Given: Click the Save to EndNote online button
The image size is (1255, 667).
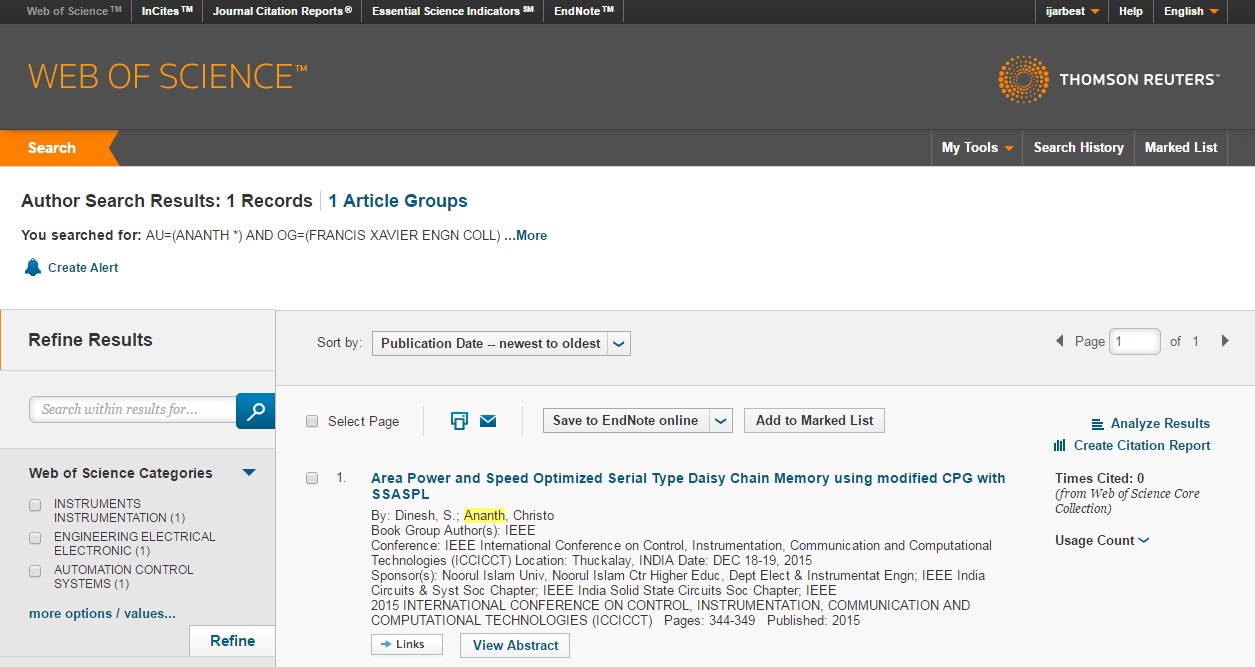Looking at the screenshot, I should click(x=626, y=421).
